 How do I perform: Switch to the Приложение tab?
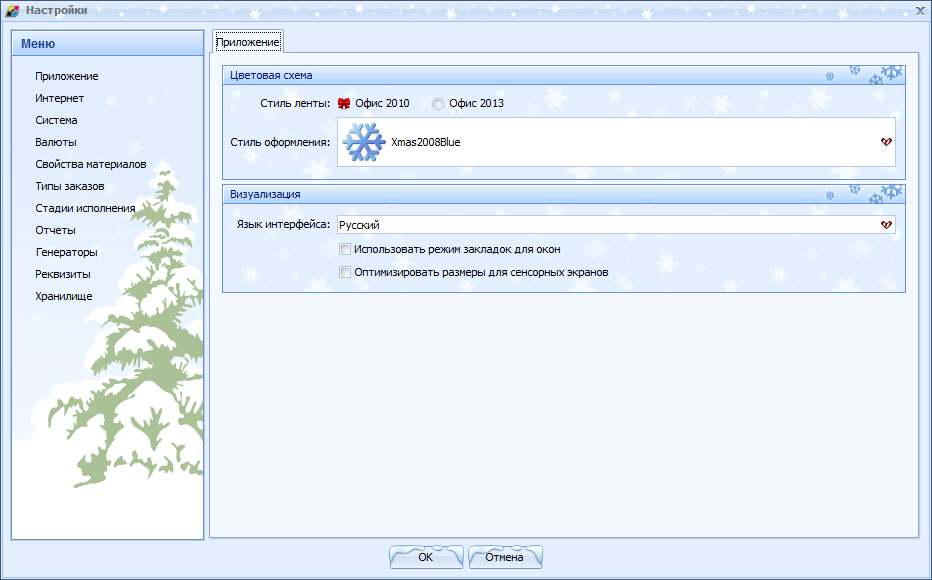pyautogui.click(x=248, y=42)
